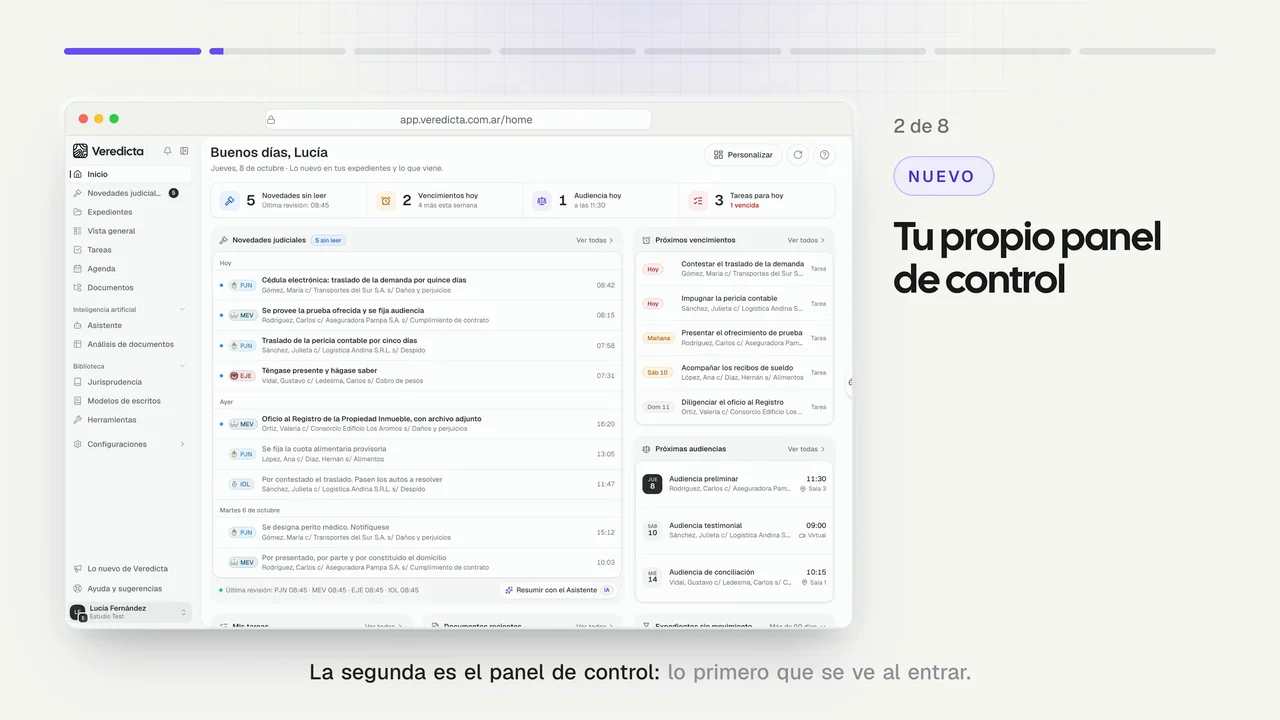This screenshot has height=720, width=1280.
Task: Click the EJE badge on Téngase presente row
Action: click(x=241, y=376)
